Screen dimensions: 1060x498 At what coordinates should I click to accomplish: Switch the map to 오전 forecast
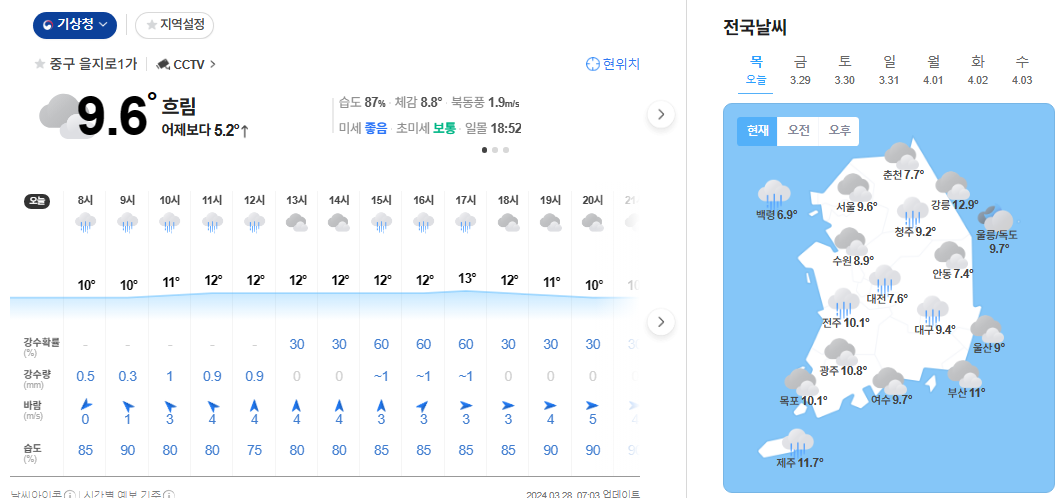[x=798, y=131]
